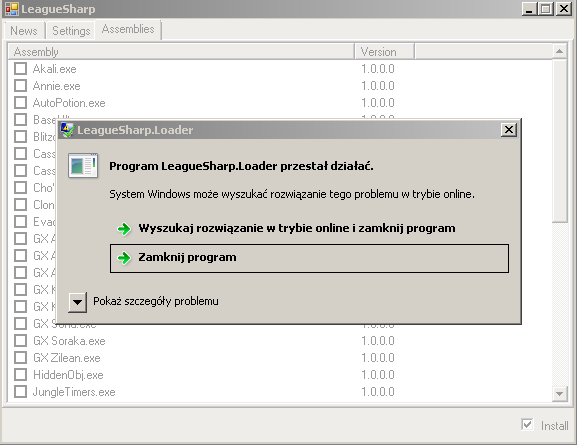Open the Settings tab
577x445 pixels.
pos(71,31)
